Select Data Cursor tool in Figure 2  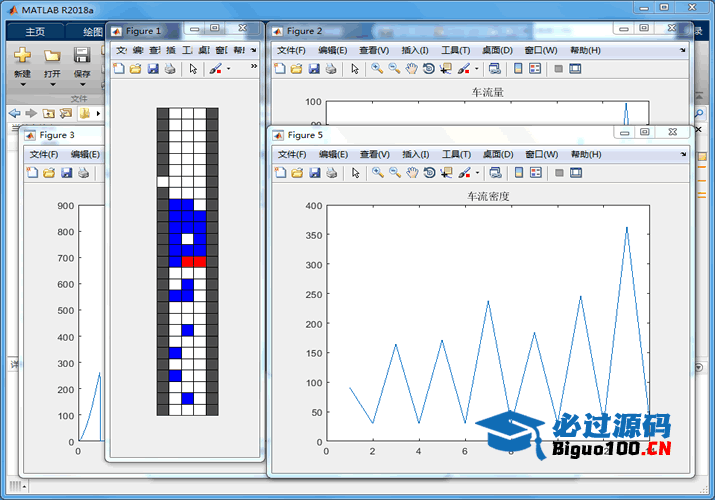point(445,69)
